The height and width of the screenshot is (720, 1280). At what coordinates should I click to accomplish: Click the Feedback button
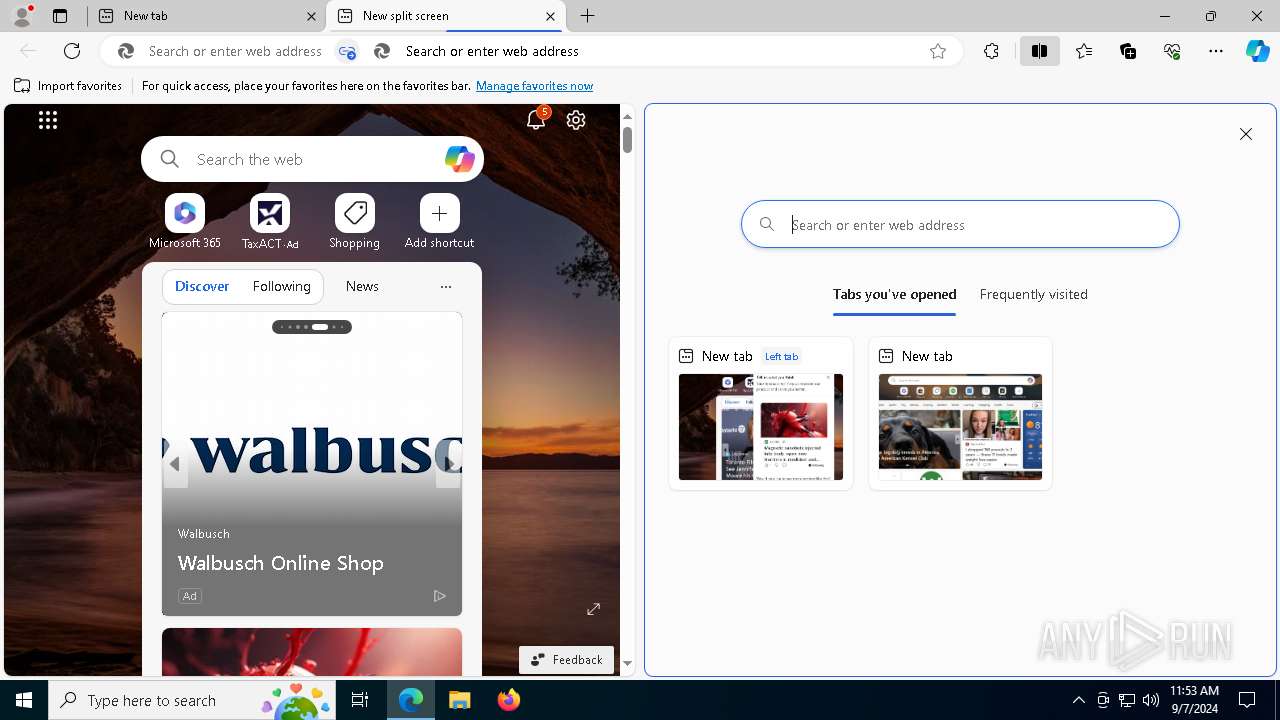(567, 660)
